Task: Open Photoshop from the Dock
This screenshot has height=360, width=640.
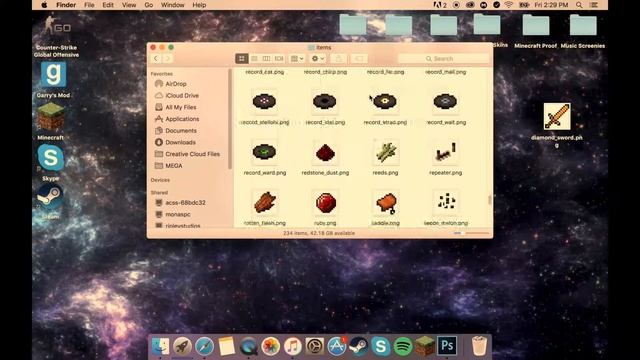Action: click(x=447, y=346)
